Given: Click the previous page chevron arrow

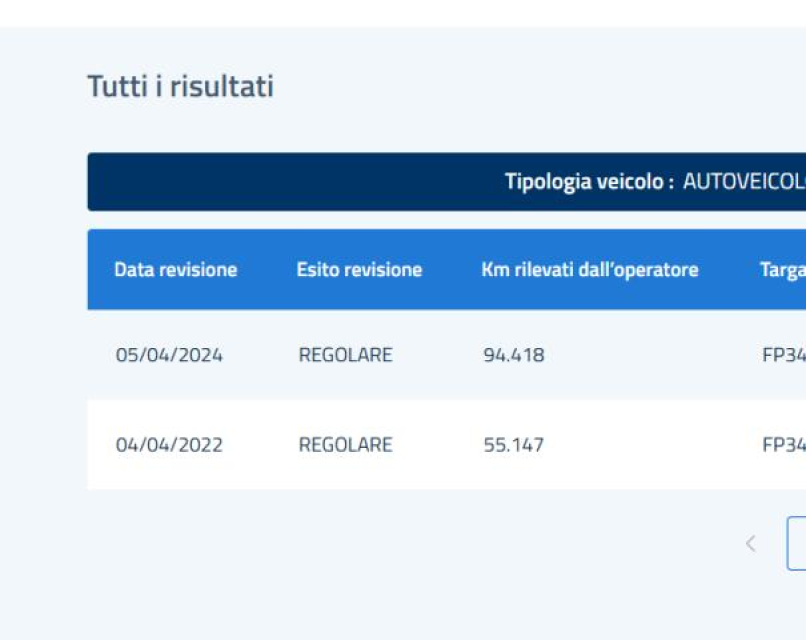Looking at the screenshot, I should (750, 544).
